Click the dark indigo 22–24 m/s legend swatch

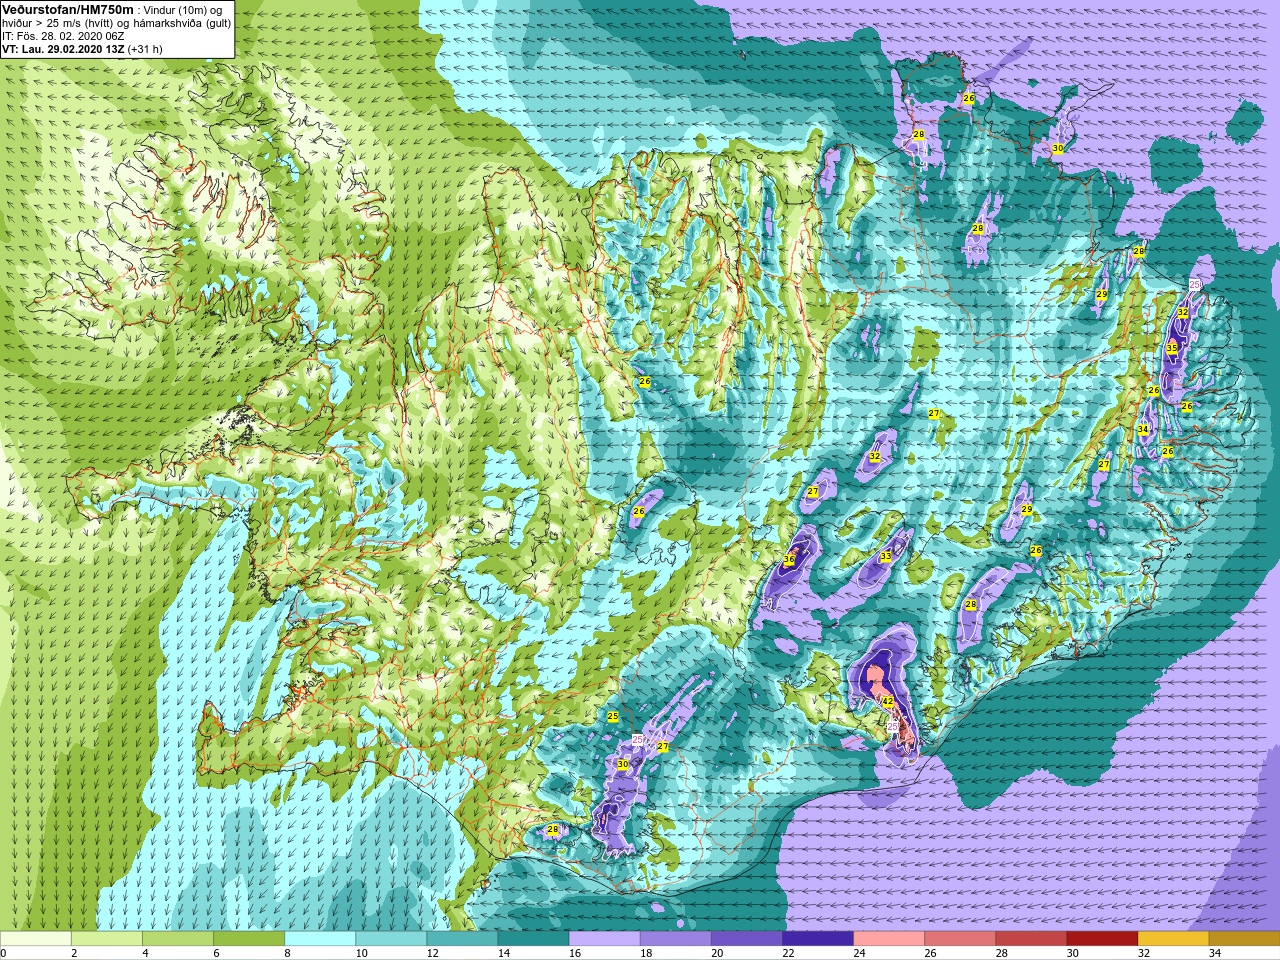817,939
